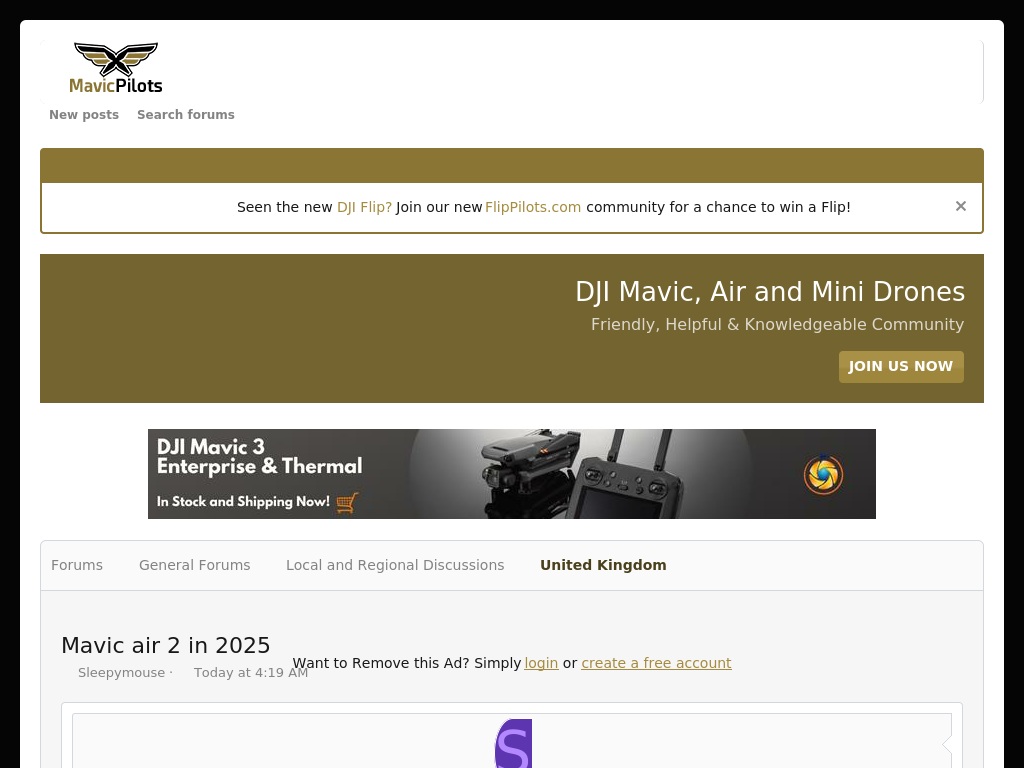Click the thread title Mavic air 2 in 2025

166,645
